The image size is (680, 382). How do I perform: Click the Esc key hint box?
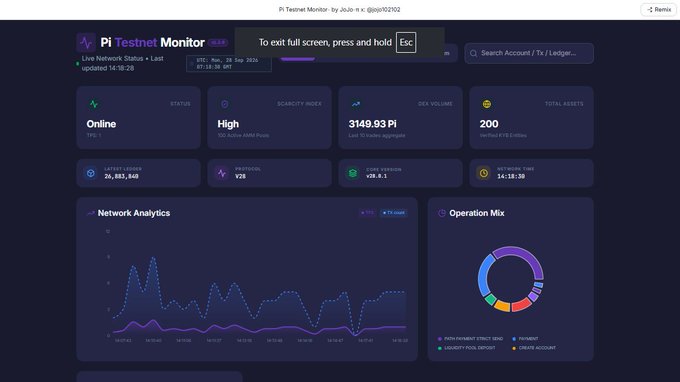tap(406, 42)
